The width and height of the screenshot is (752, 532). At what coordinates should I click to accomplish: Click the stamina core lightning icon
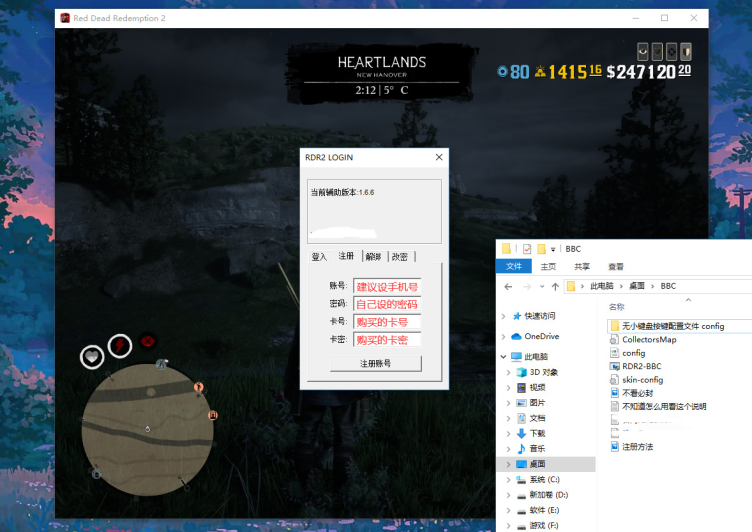point(120,346)
